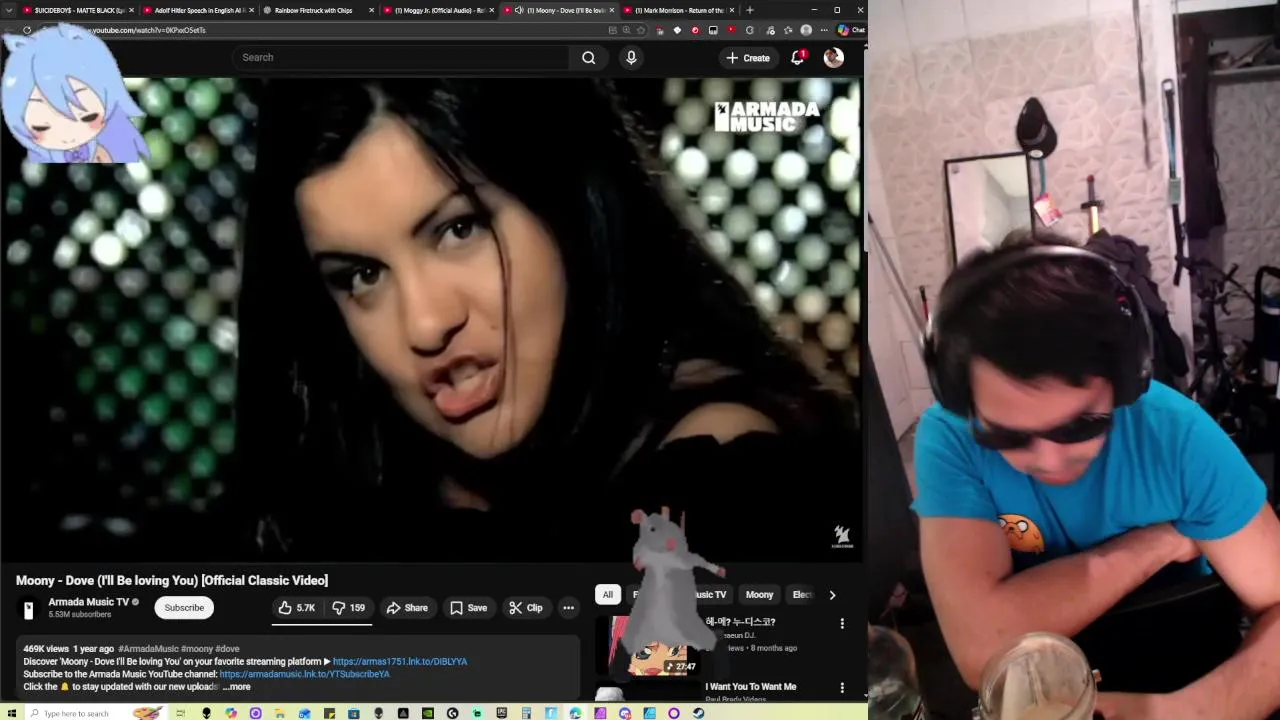
Task: Like the video showing 5.7K
Action: click(x=297, y=608)
